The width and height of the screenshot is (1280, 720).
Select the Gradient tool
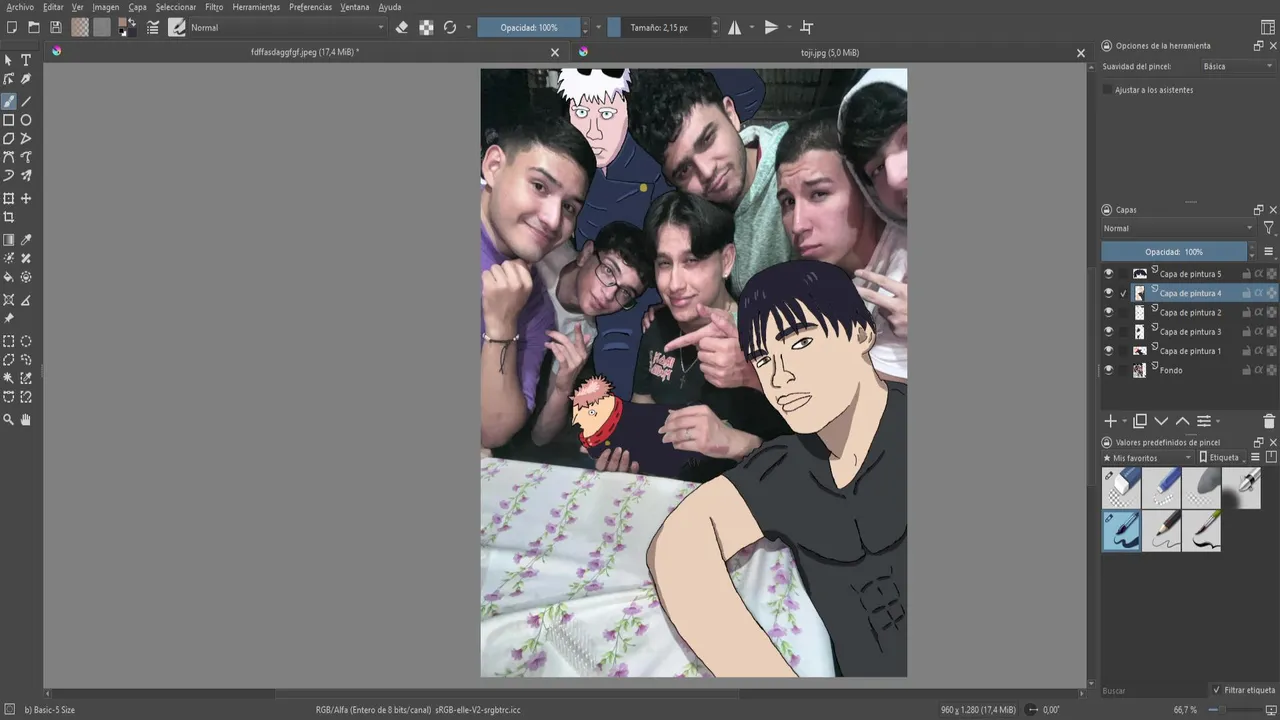pyautogui.click(x=9, y=240)
